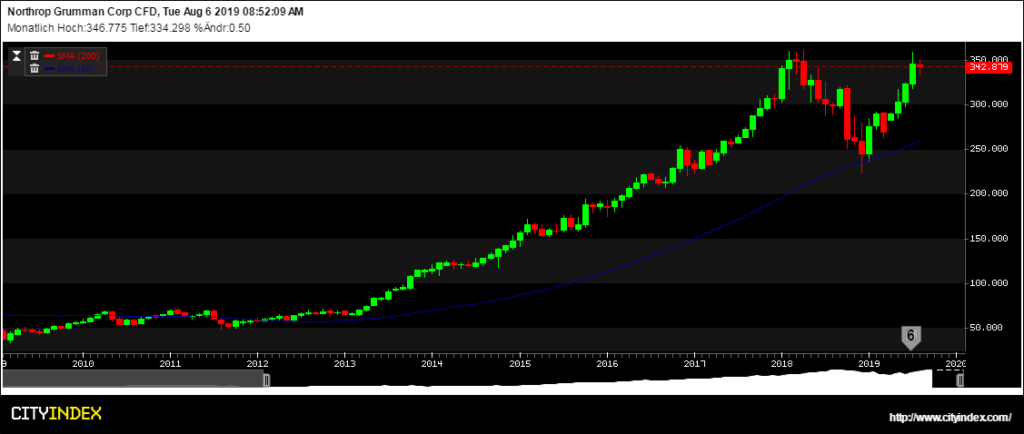Grab the left navigator range handle
This screenshot has width=1024, height=434.
[266, 380]
